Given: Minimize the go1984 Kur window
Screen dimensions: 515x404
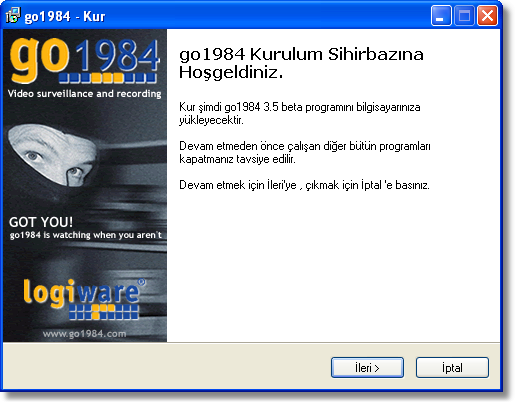Looking at the screenshot, I should coord(441,15).
